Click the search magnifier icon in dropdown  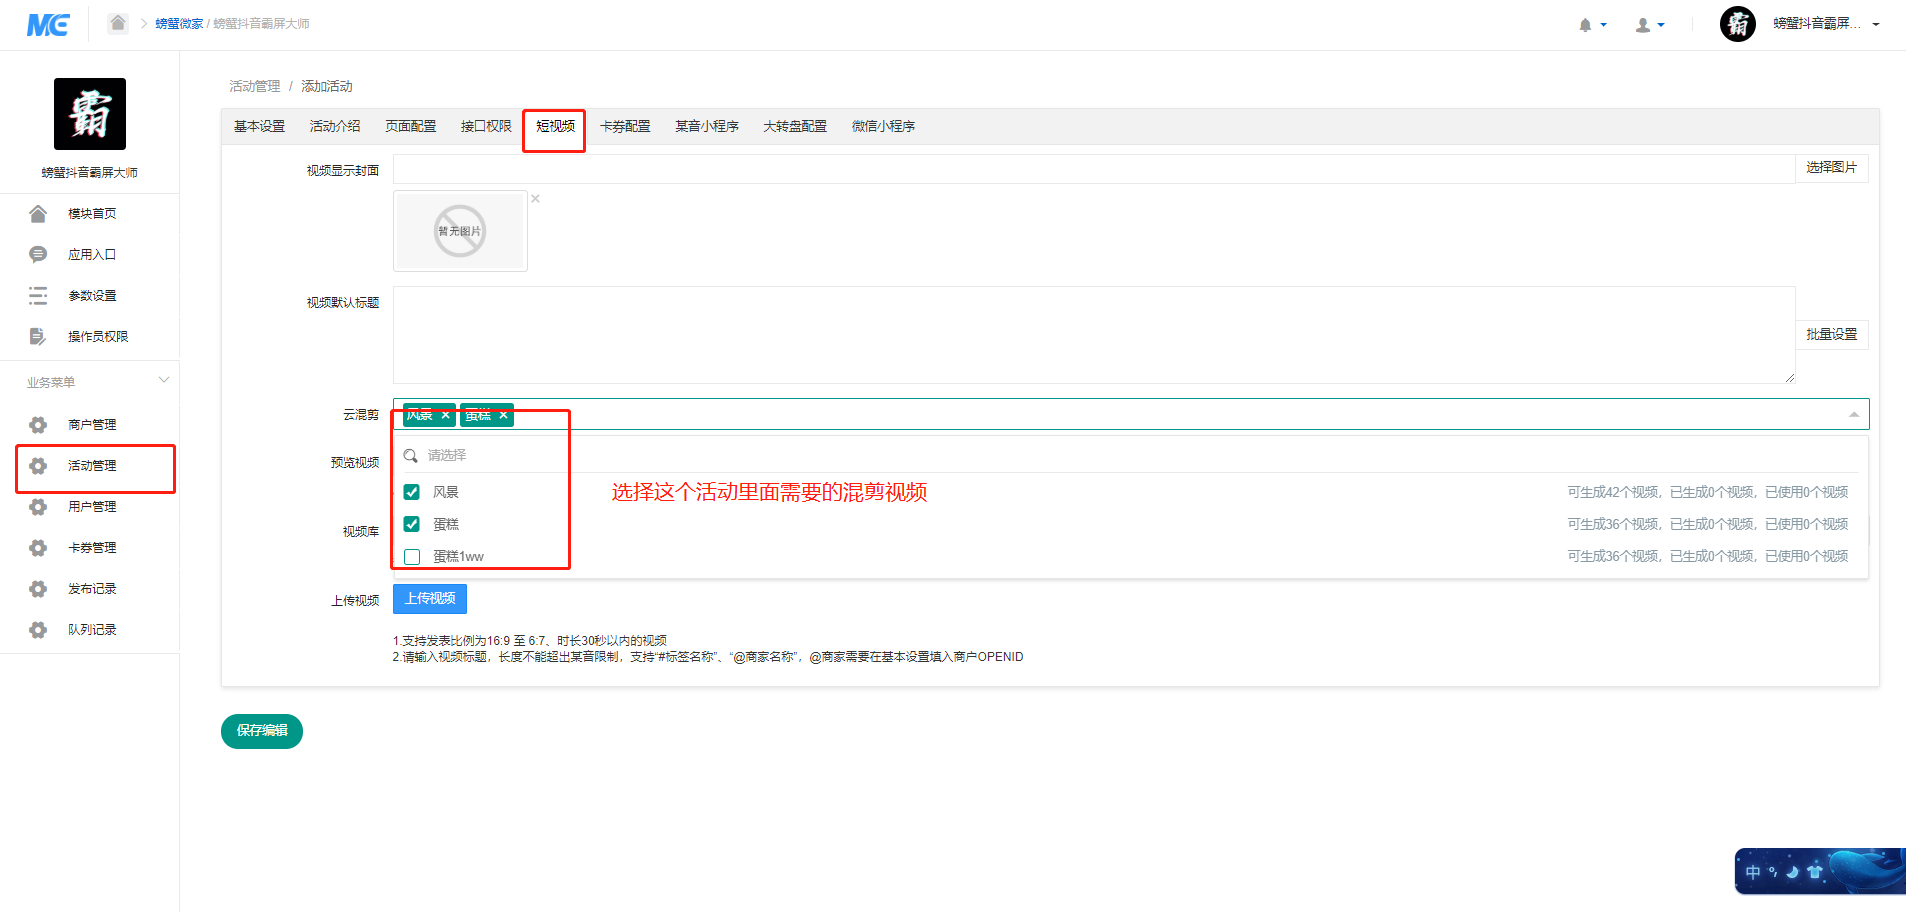(410, 455)
